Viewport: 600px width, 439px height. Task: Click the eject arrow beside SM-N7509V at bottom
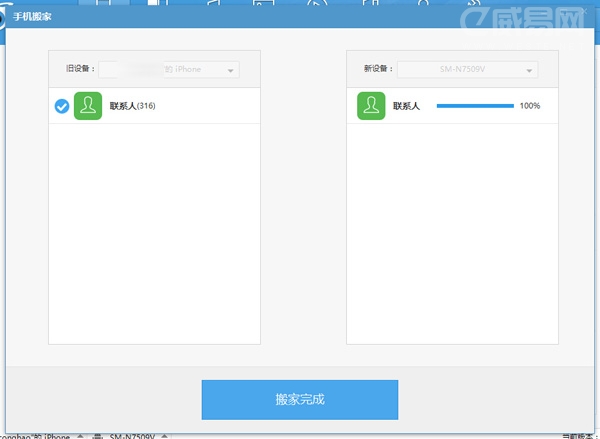click(x=165, y=436)
